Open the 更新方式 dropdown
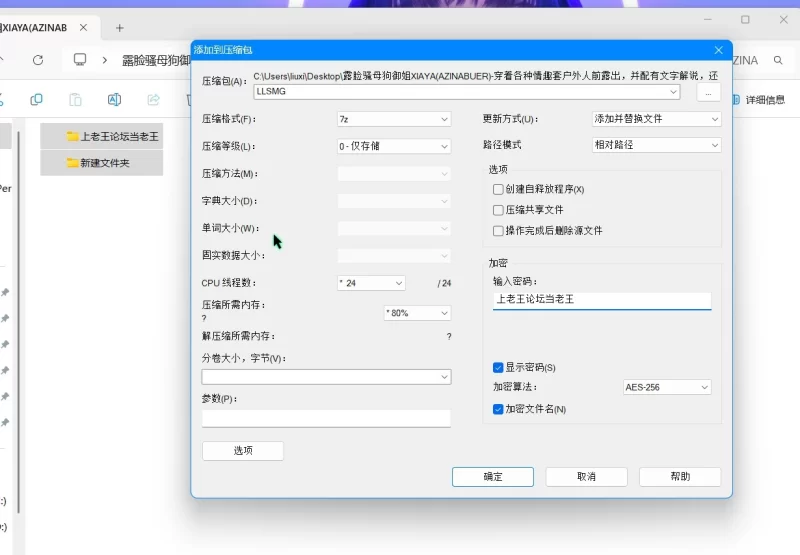The image size is (800, 555). 656,119
